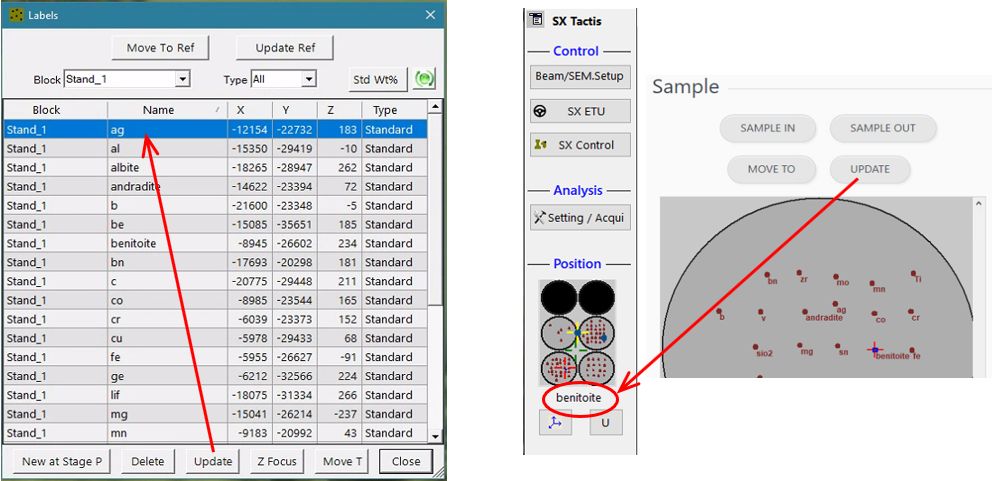Open the Type dropdown set to All
Image resolution: width=1005 pixels, height=481 pixels.
coord(308,79)
